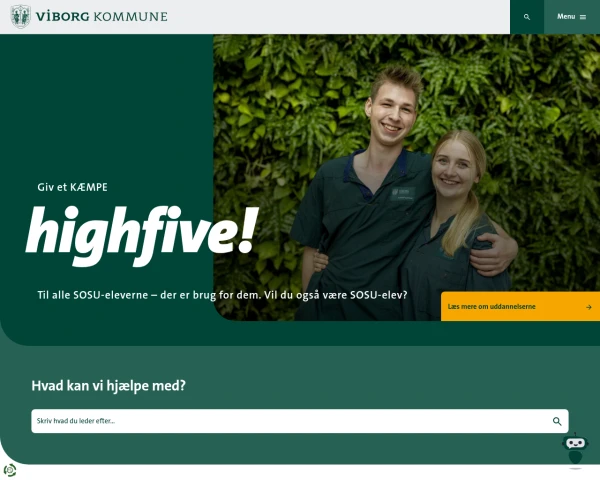Click the hero photo of the two SOSU students

click(406, 177)
